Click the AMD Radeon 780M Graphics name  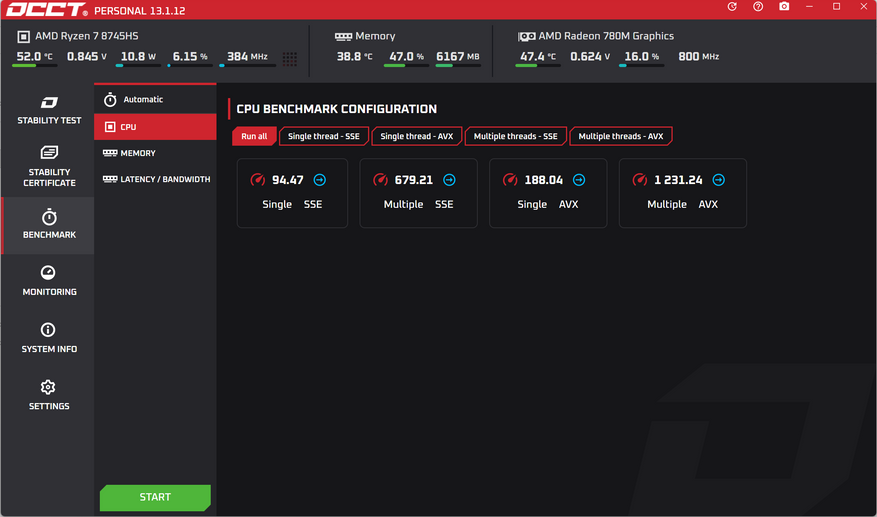pos(606,36)
